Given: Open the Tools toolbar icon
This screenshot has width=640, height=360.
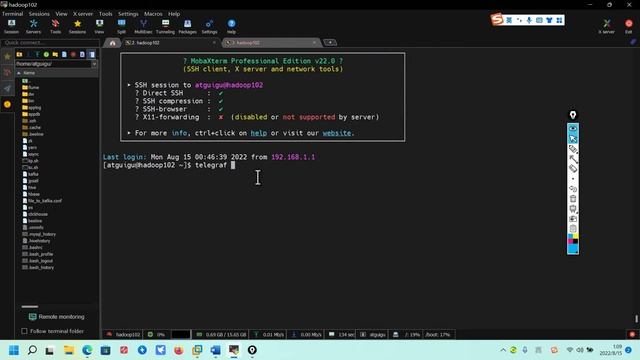Looking at the screenshot, I should (56, 26).
